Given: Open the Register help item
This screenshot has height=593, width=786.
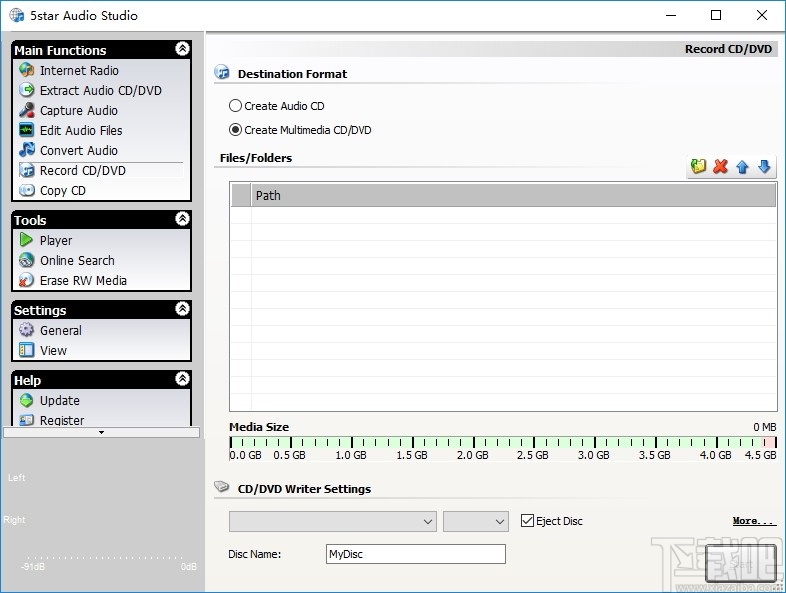Looking at the screenshot, I should click(x=62, y=420).
